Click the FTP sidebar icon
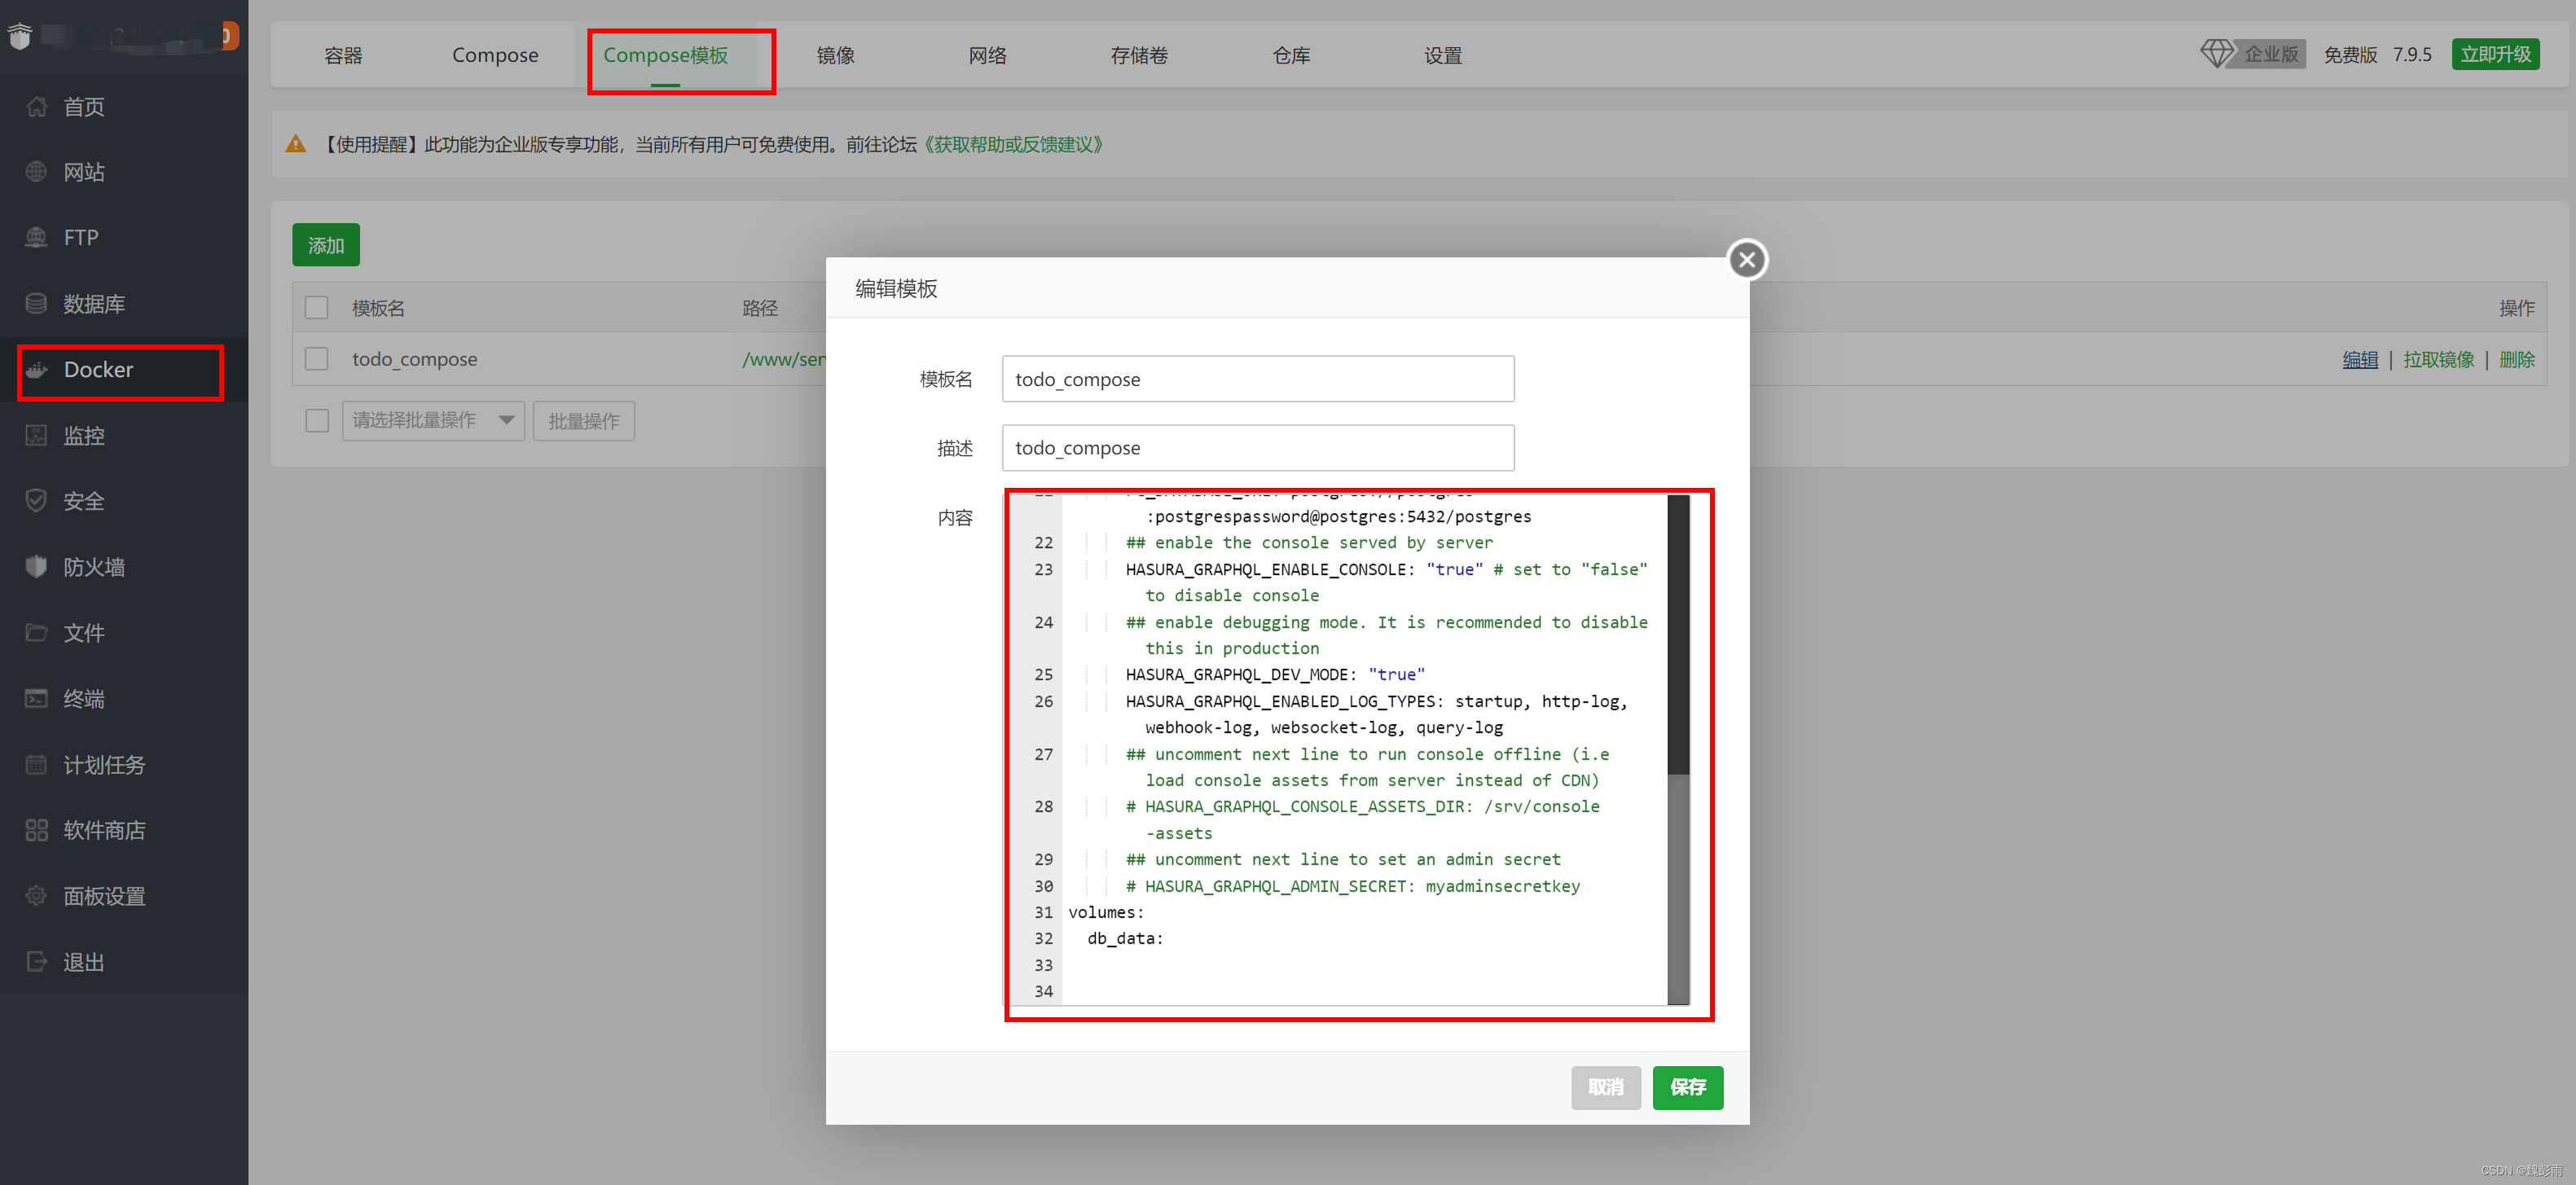 [36, 238]
